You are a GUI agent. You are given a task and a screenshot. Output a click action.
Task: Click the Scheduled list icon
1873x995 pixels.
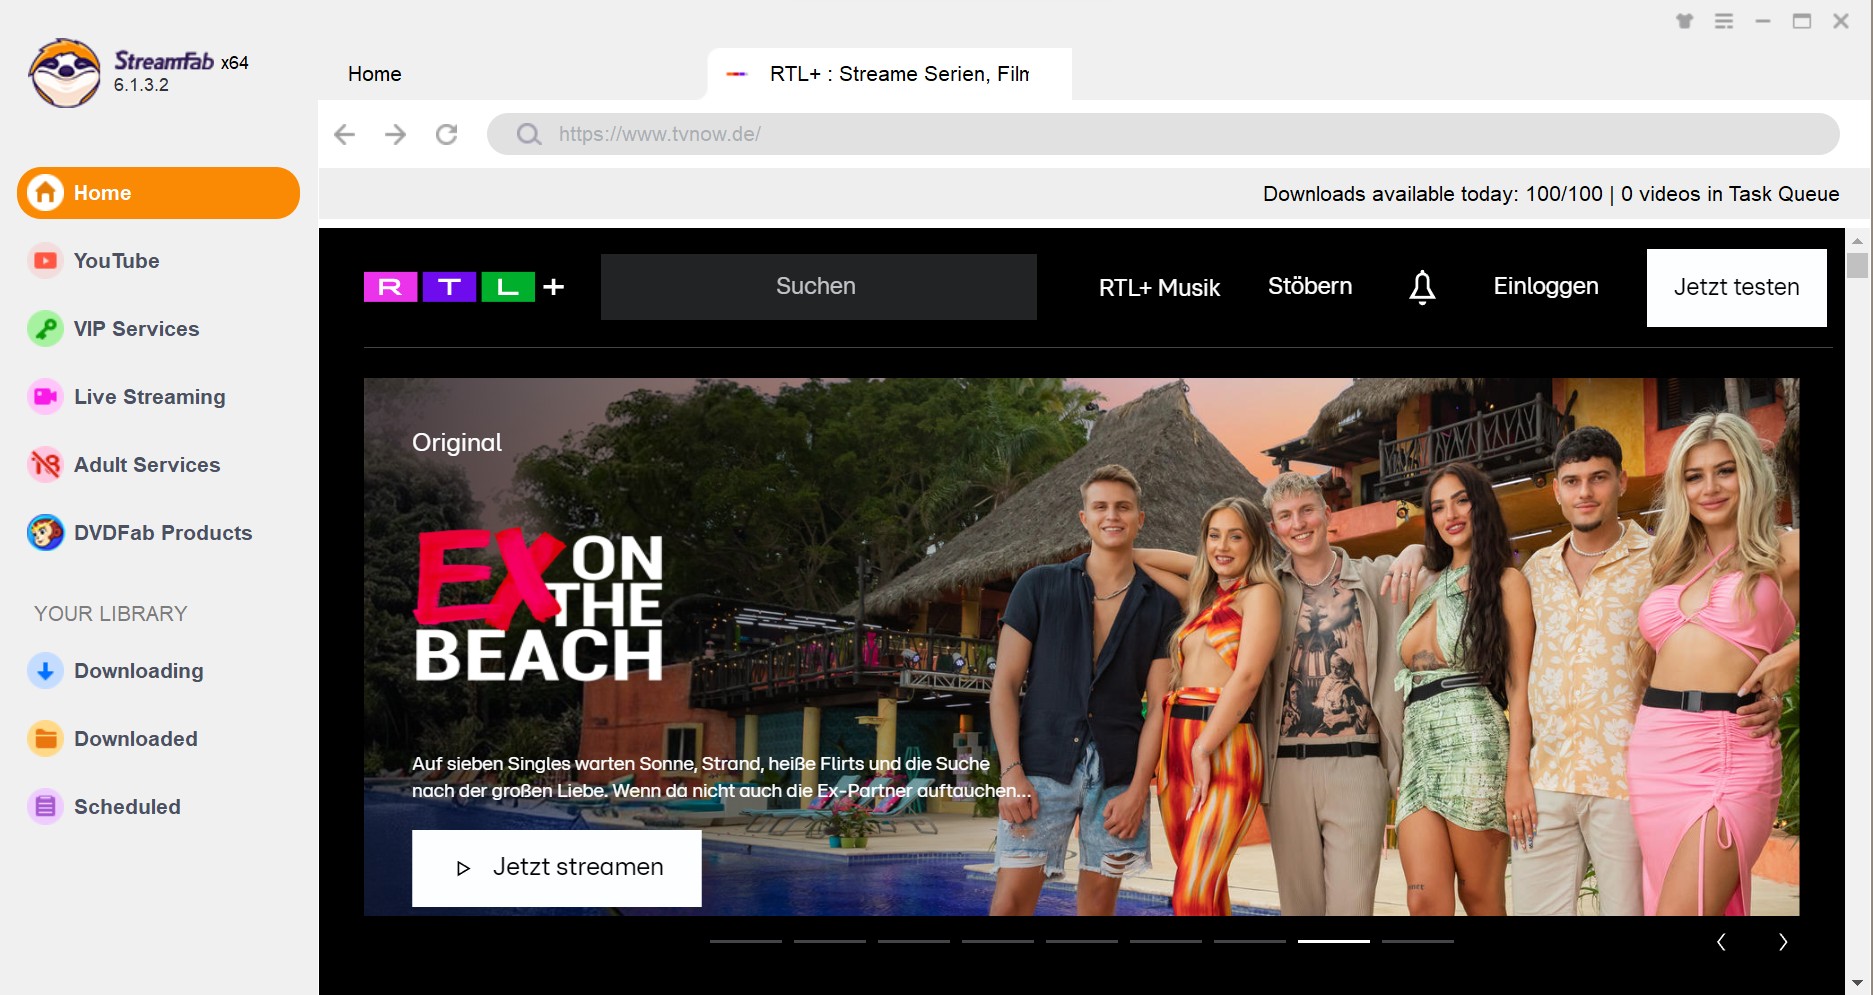click(x=45, y=807)
